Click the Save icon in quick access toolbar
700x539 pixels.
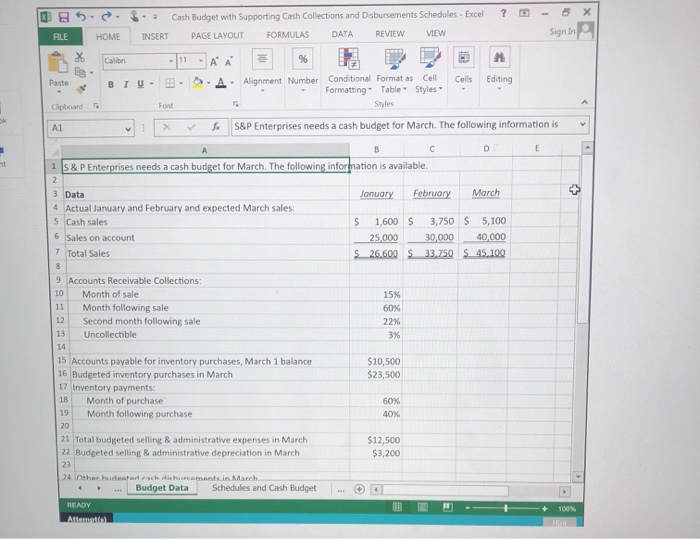(x=64, y=17)
